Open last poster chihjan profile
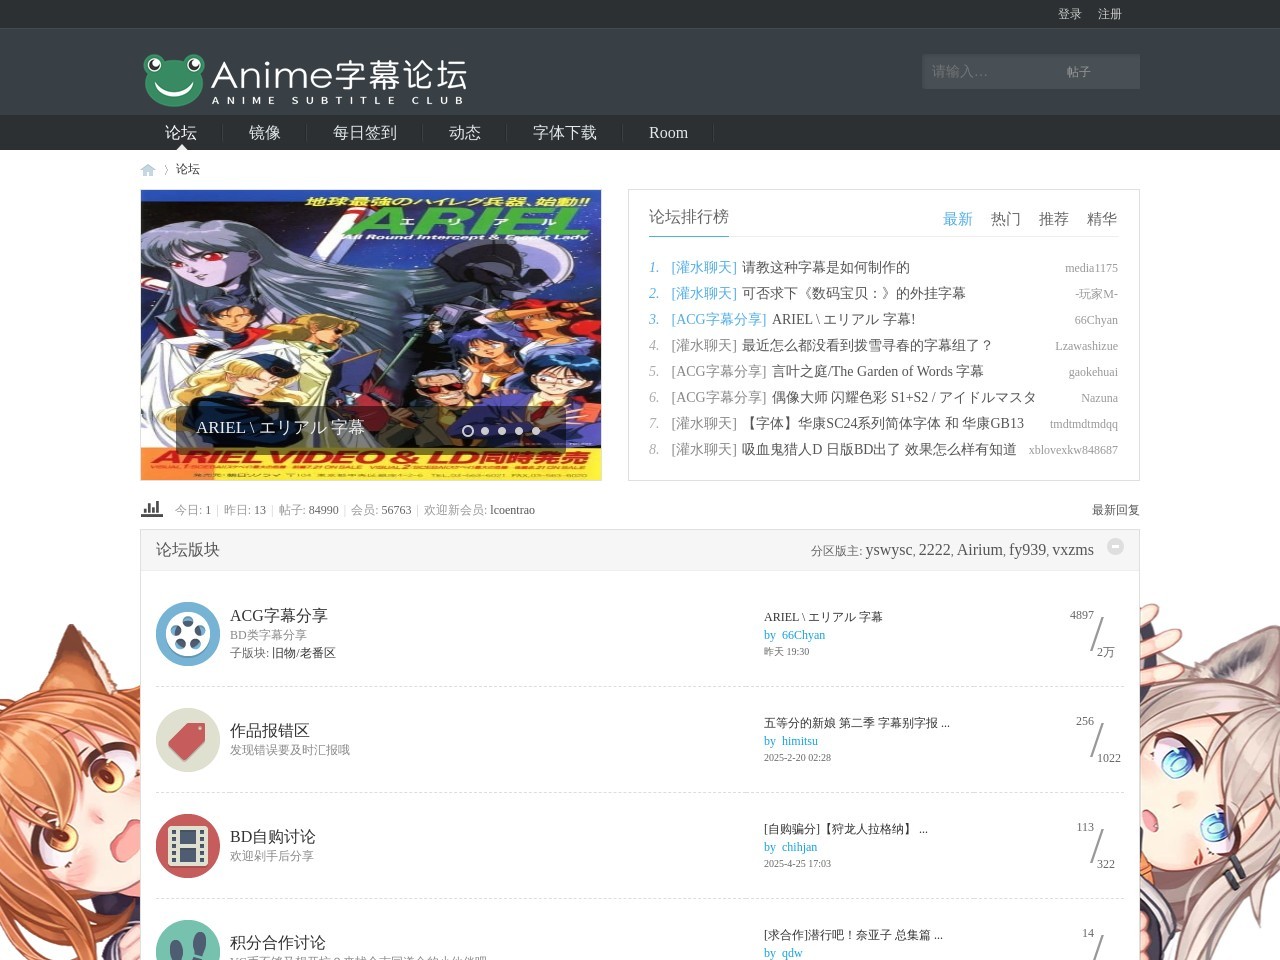The width and height of the screenshot is (1280, 960). click(x=799, y=847)
